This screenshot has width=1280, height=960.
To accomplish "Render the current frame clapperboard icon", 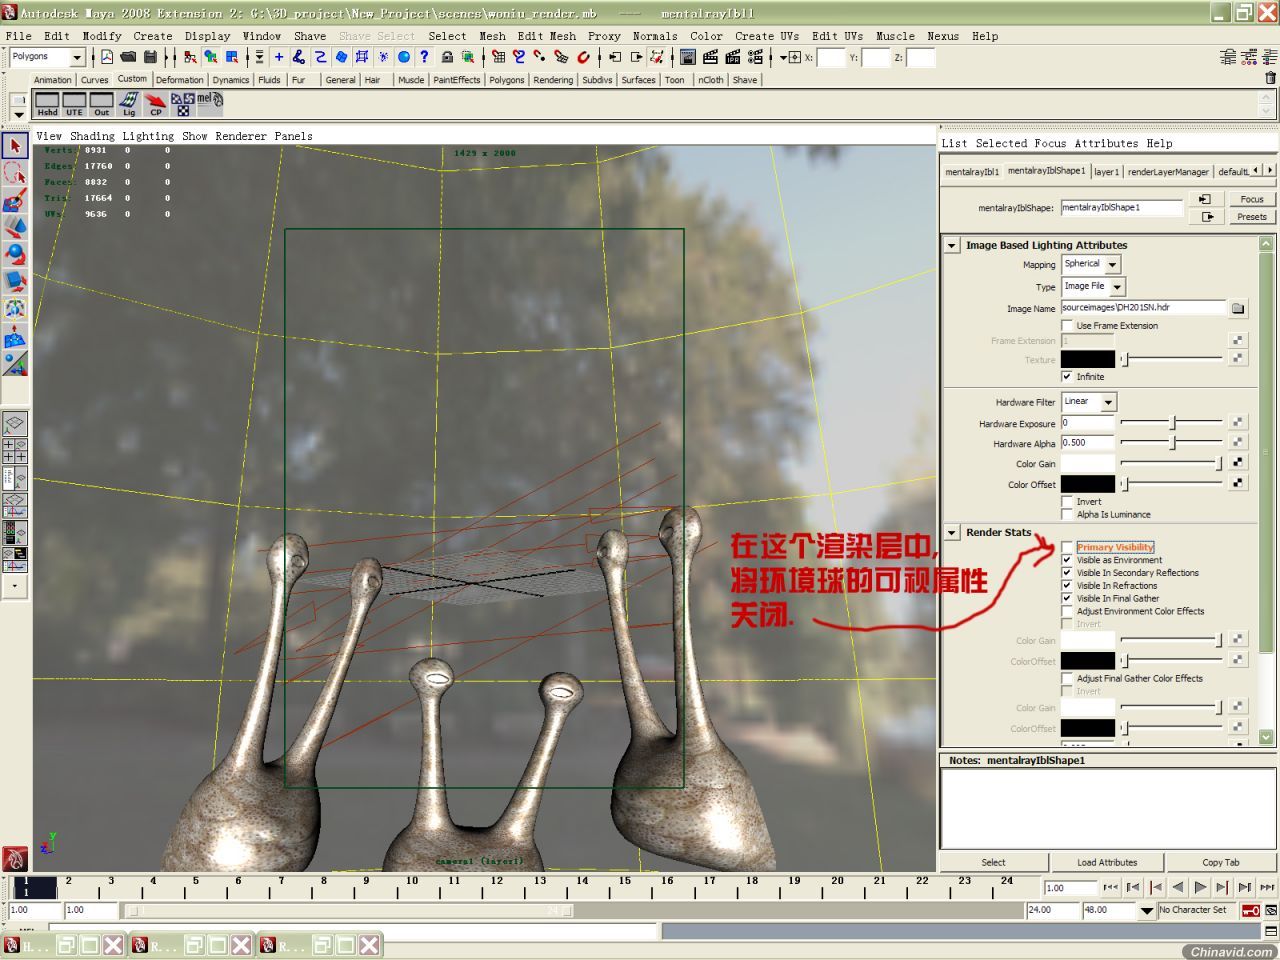I will click(x=710, y=57).
